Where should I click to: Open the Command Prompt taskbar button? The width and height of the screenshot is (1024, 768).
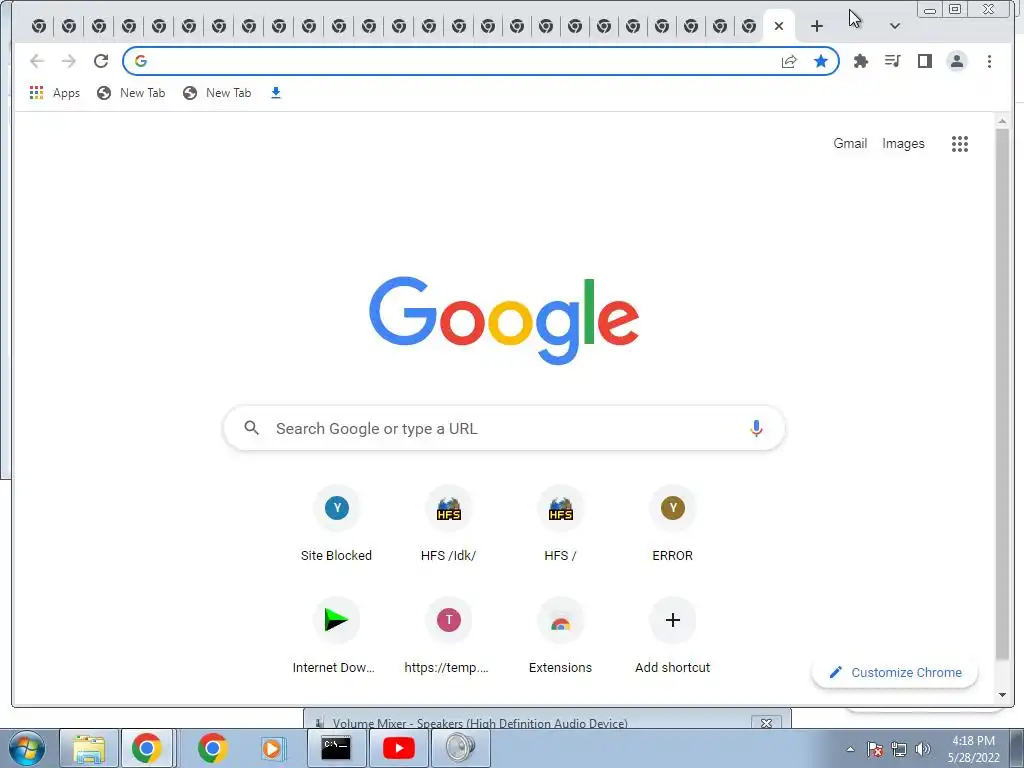(x=336, y=748)
